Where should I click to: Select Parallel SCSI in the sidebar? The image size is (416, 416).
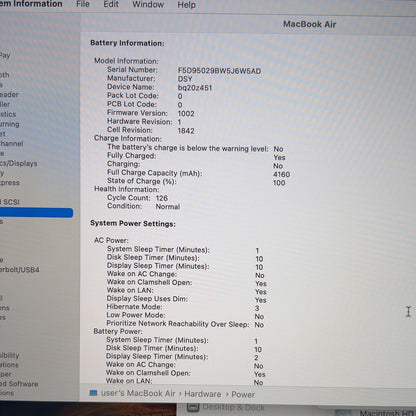(10, 202)
